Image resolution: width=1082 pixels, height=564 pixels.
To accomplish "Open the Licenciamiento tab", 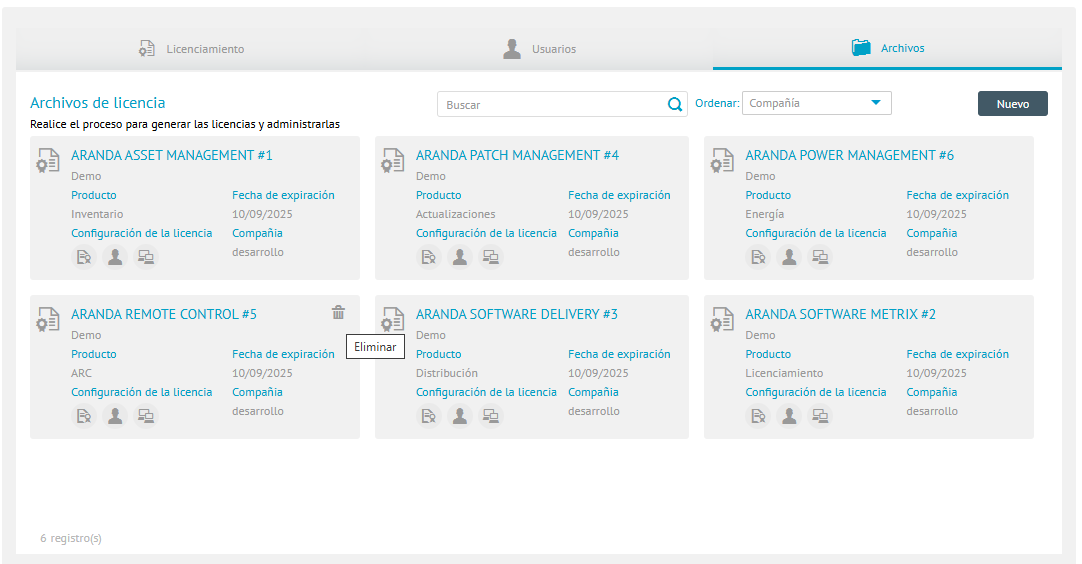I will pyautogui.click(x=190, y=49).
